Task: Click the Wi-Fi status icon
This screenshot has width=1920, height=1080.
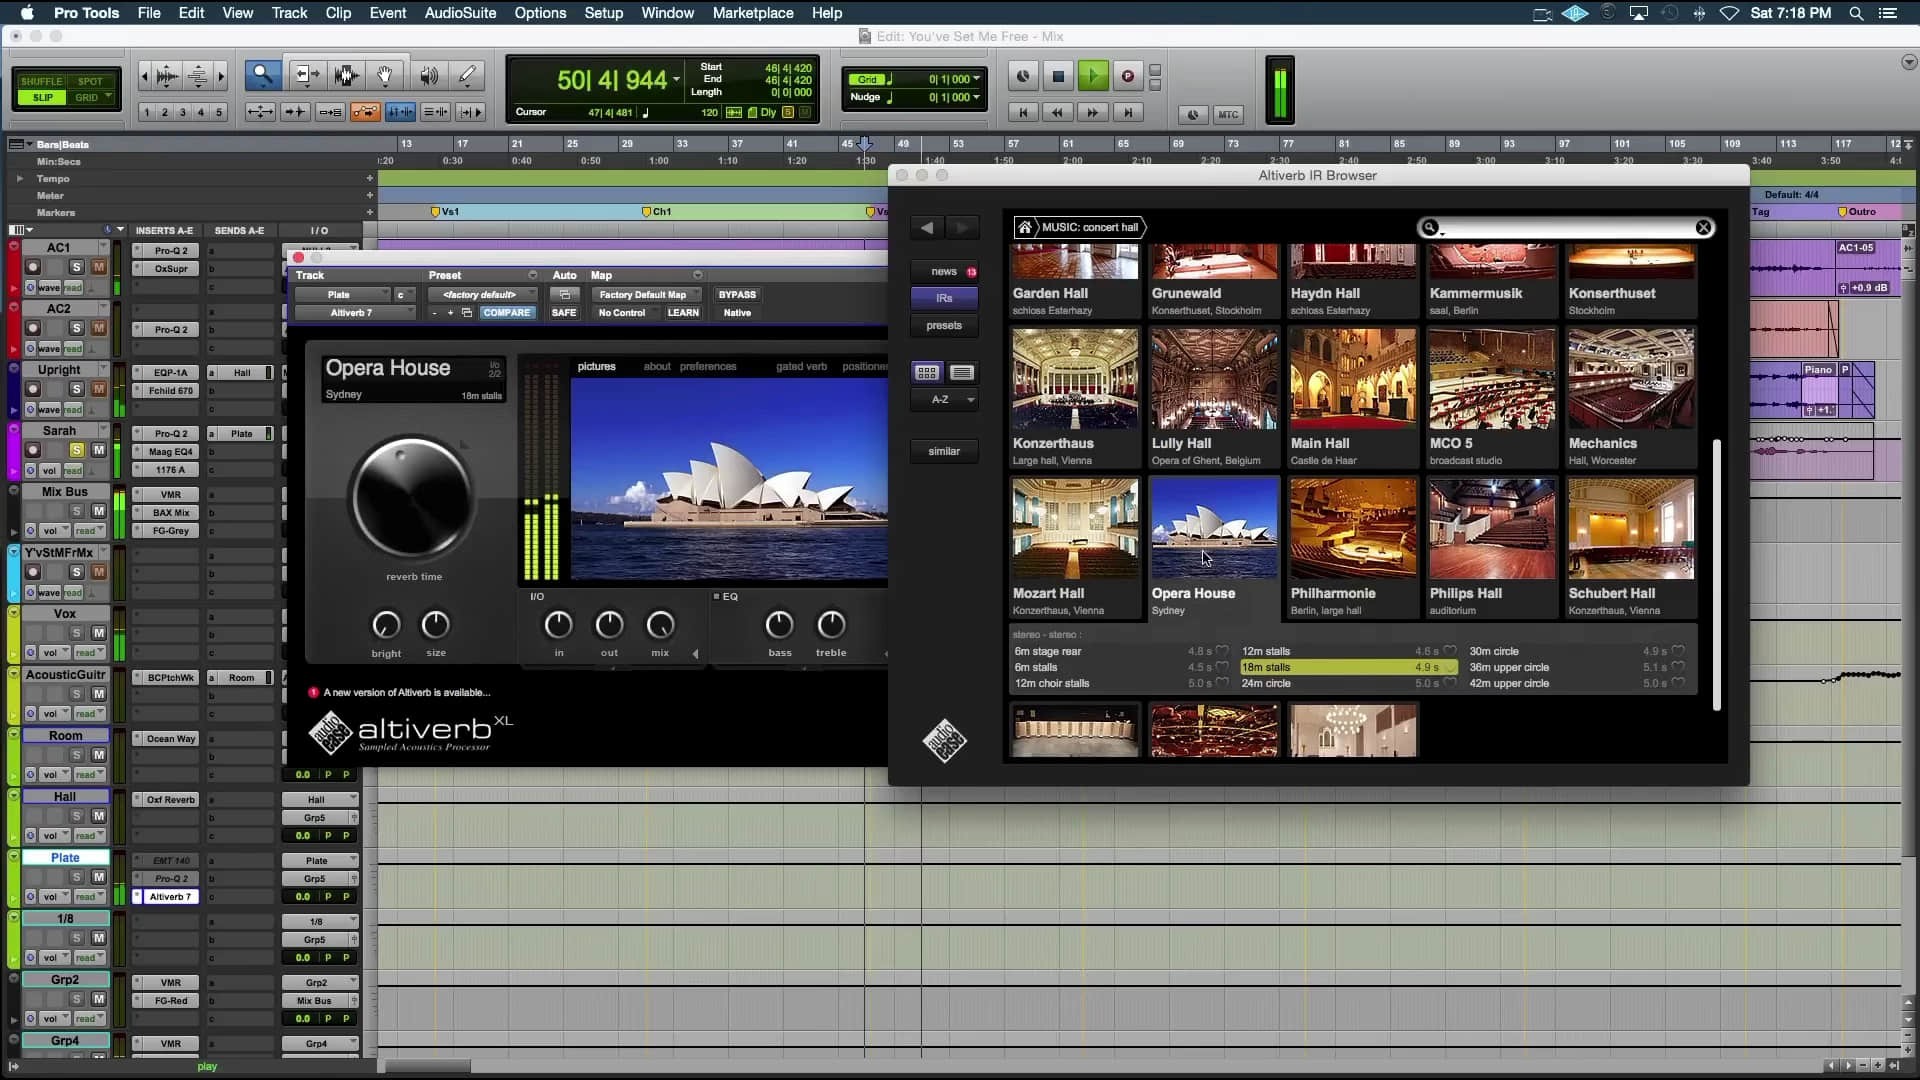Action: click(1729, 13)
